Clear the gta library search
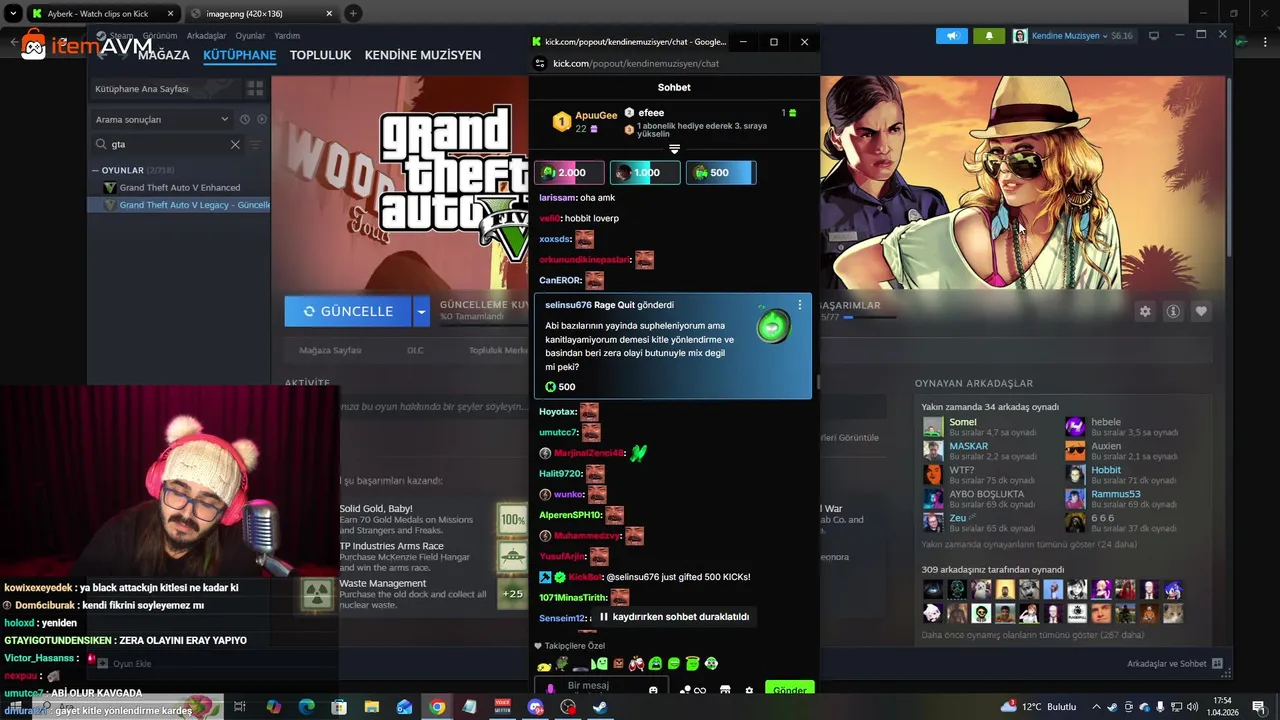Viewport: 1280px width, 720px height. tap(235, 144)
